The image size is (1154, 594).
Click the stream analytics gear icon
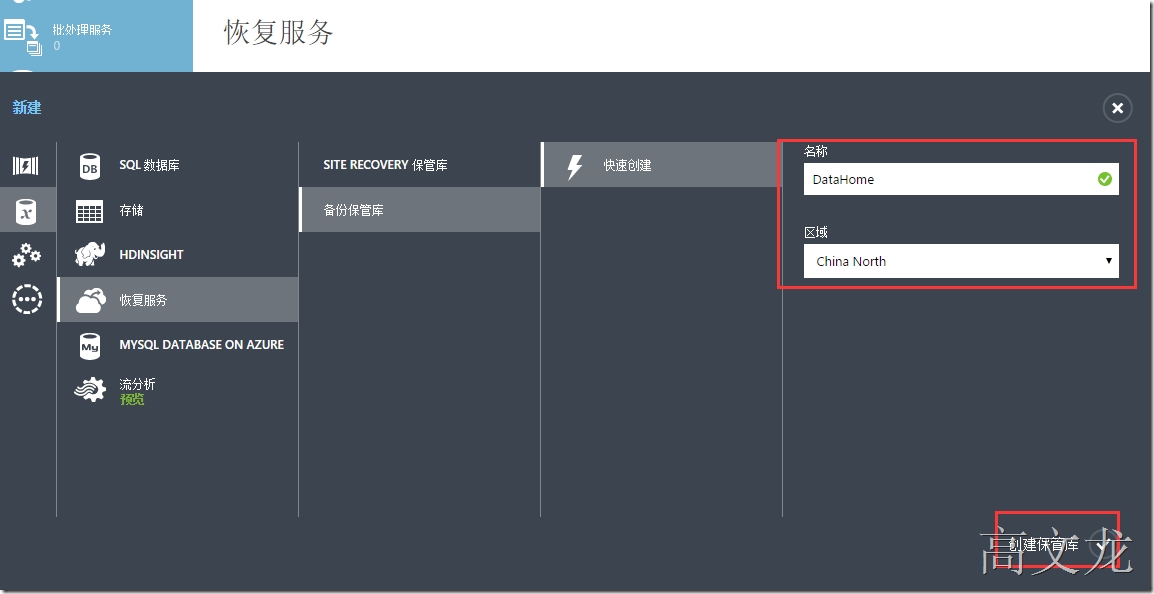[x=90, y=389]
